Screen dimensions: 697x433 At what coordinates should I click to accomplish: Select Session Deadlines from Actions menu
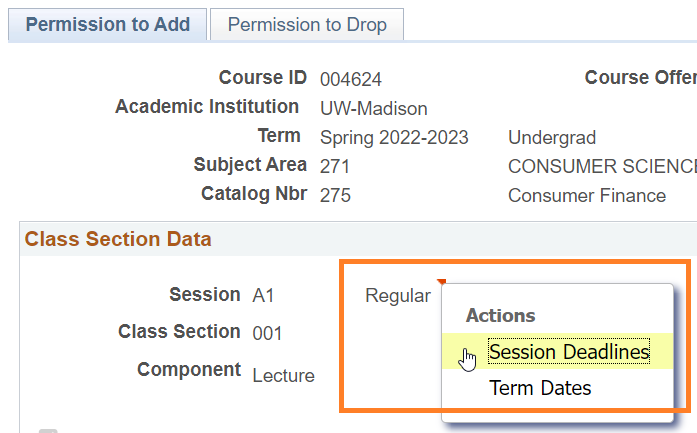569,352
